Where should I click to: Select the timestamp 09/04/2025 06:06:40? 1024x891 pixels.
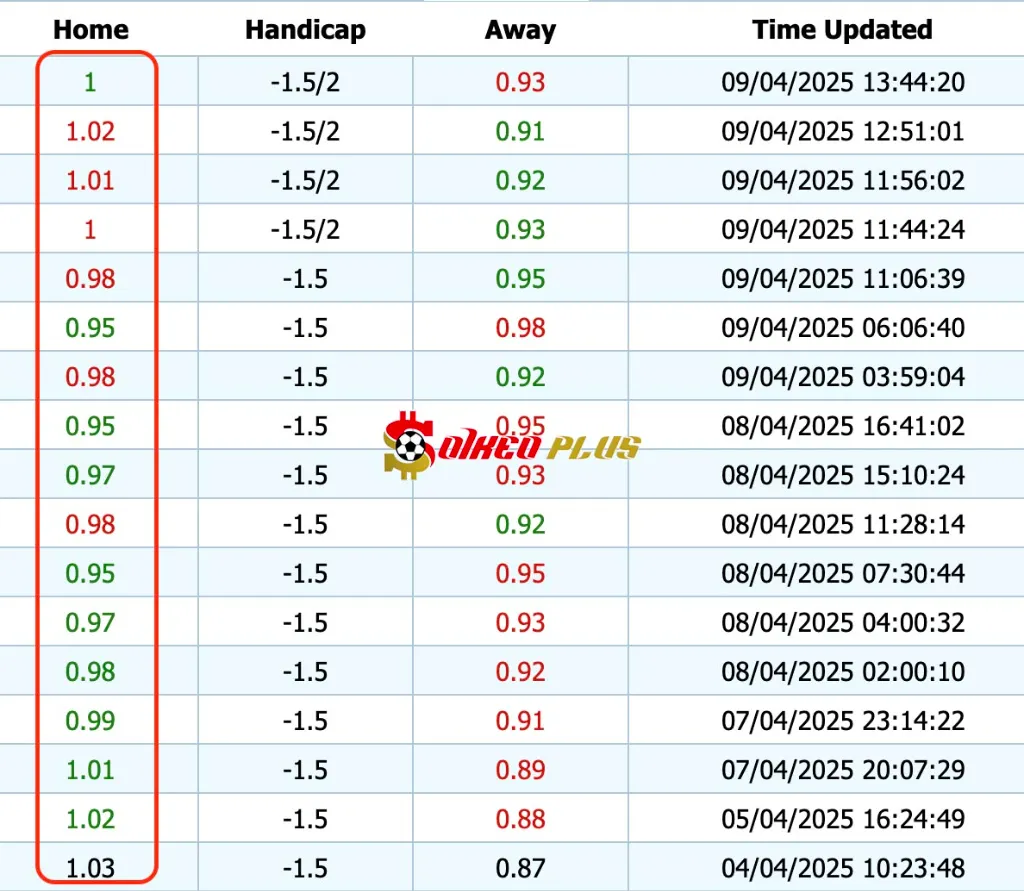(x=843, y=328)
